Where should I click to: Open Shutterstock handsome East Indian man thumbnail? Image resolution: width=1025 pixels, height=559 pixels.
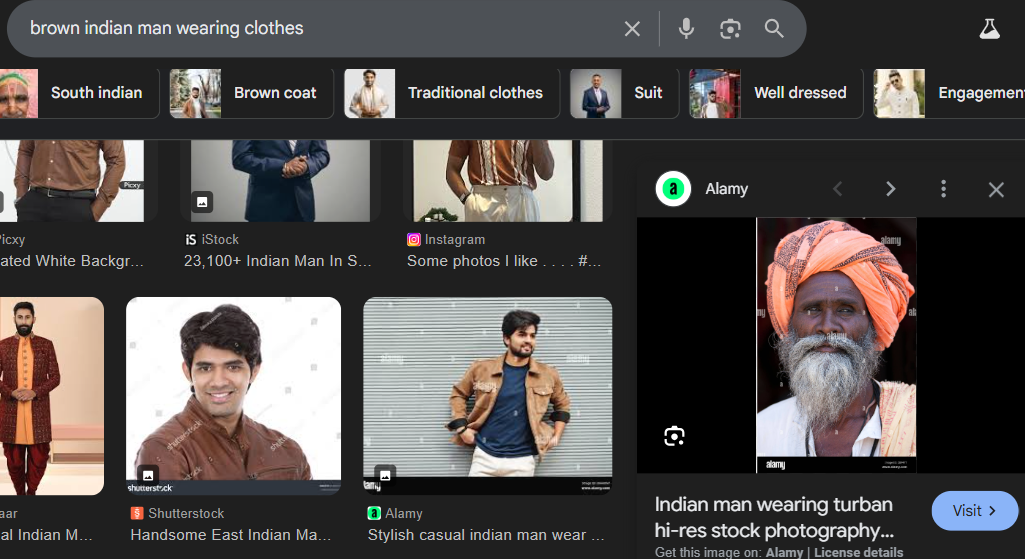(x=233, y=395)
